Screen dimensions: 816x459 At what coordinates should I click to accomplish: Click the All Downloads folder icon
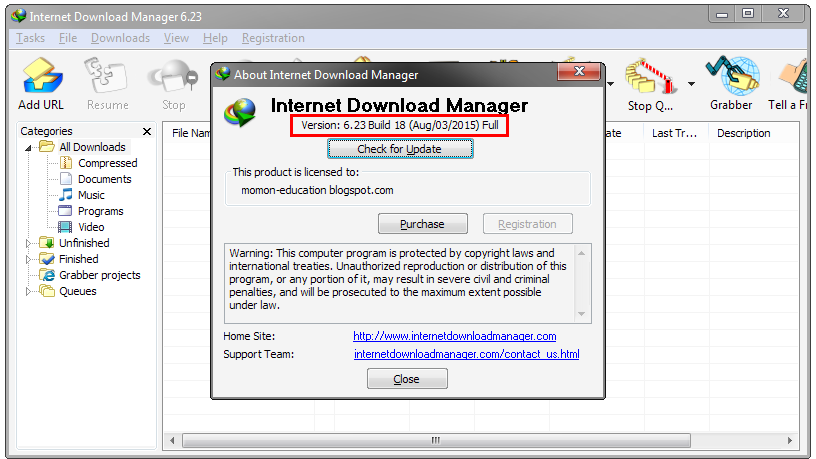click(47, 147)
